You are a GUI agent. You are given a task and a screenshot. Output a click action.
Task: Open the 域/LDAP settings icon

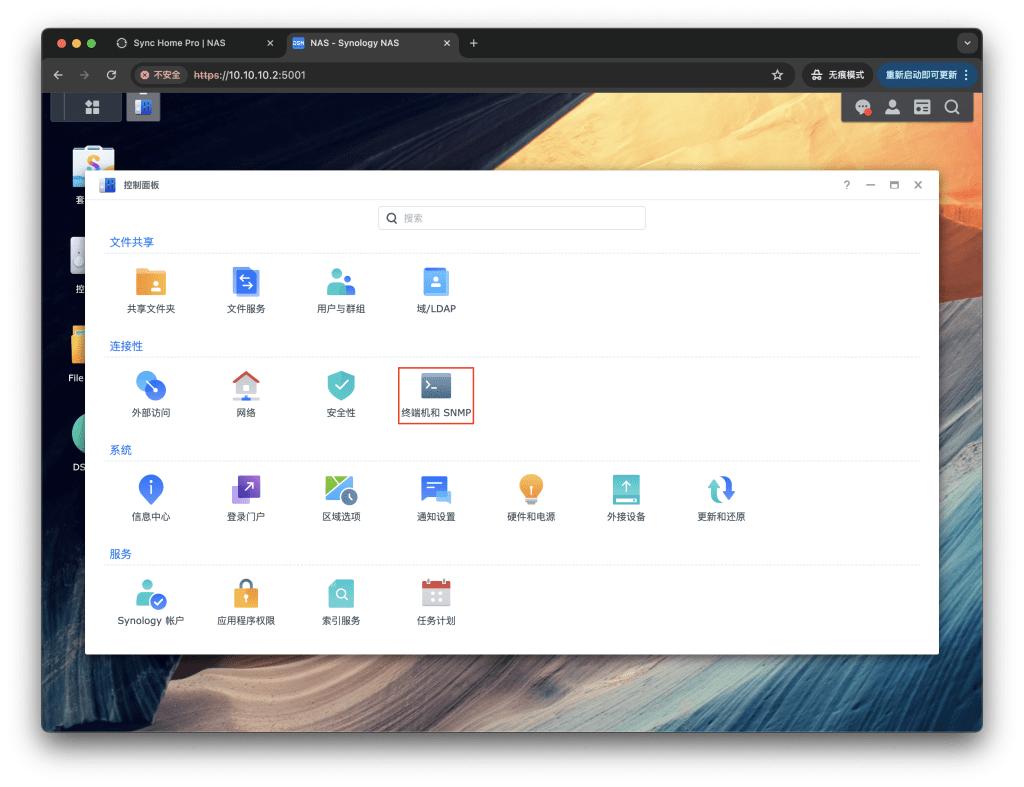click(x=436, y=291)
